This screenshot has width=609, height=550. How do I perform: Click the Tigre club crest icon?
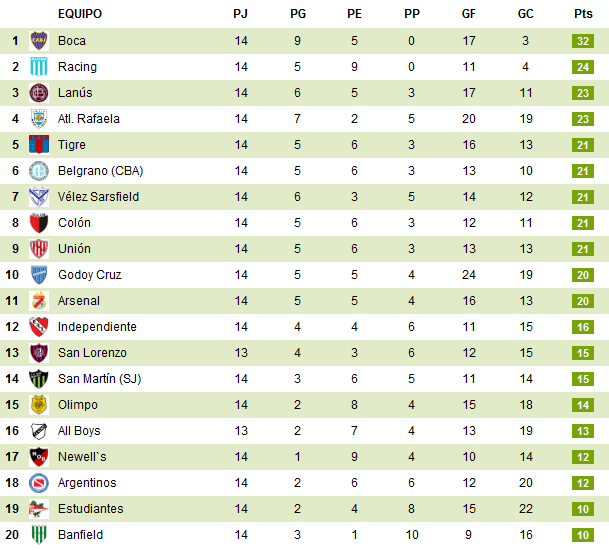click(x=39, y=145)
